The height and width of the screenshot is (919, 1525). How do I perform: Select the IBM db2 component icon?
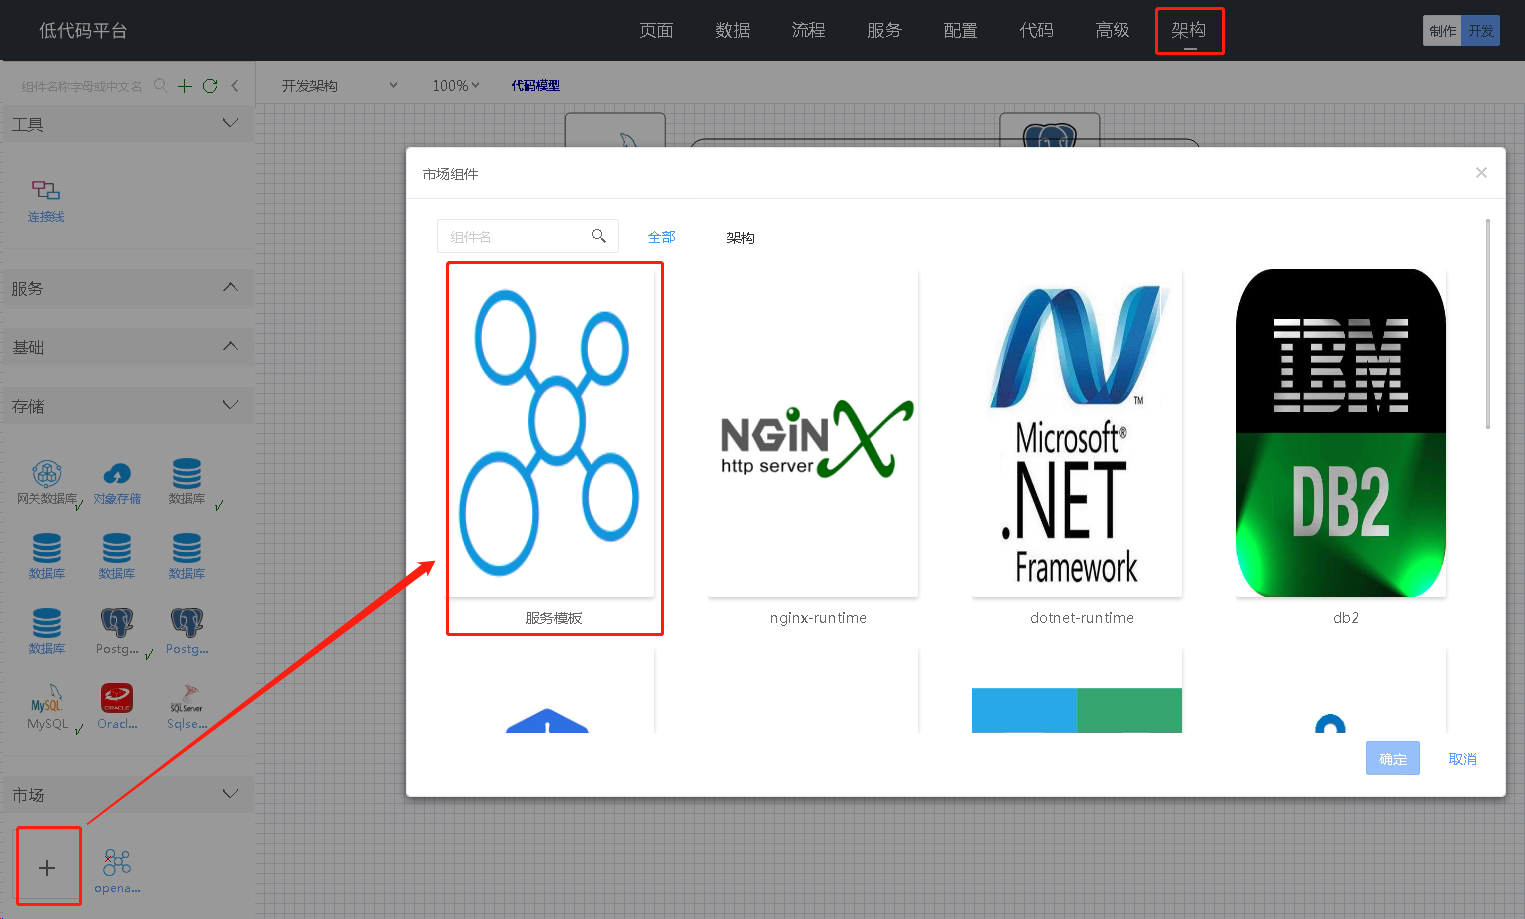point(1341,433)
